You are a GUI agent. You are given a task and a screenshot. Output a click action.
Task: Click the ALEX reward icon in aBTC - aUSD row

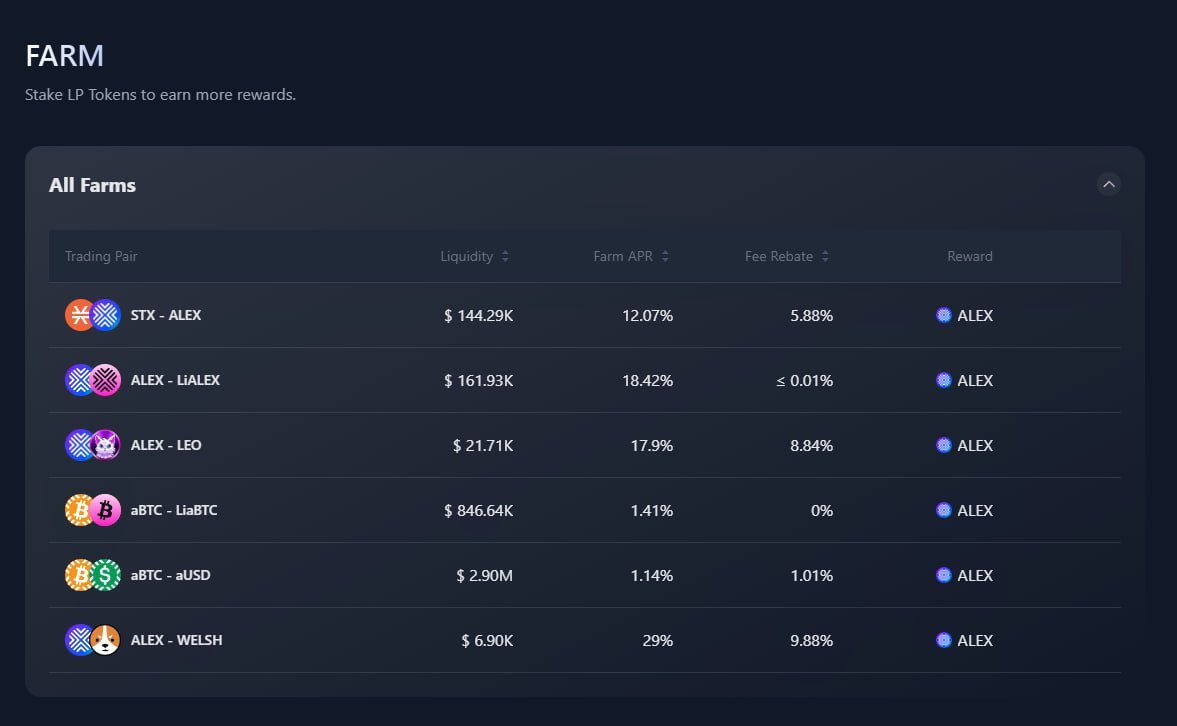(943, 575)
